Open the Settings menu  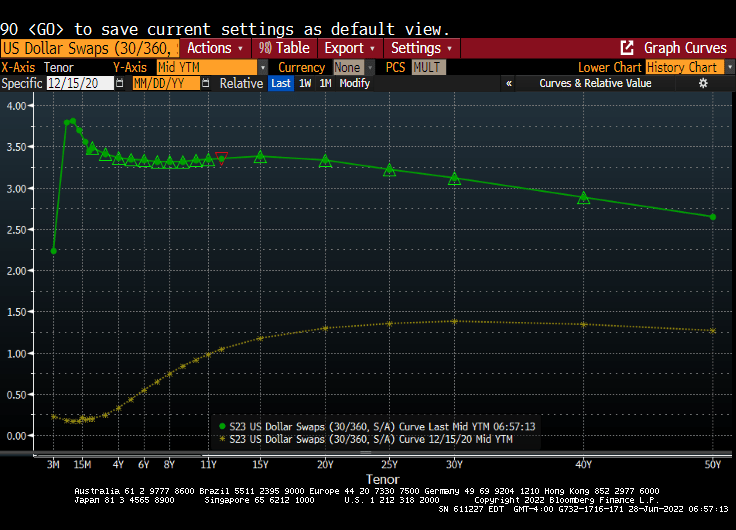(x=420, y=48)
